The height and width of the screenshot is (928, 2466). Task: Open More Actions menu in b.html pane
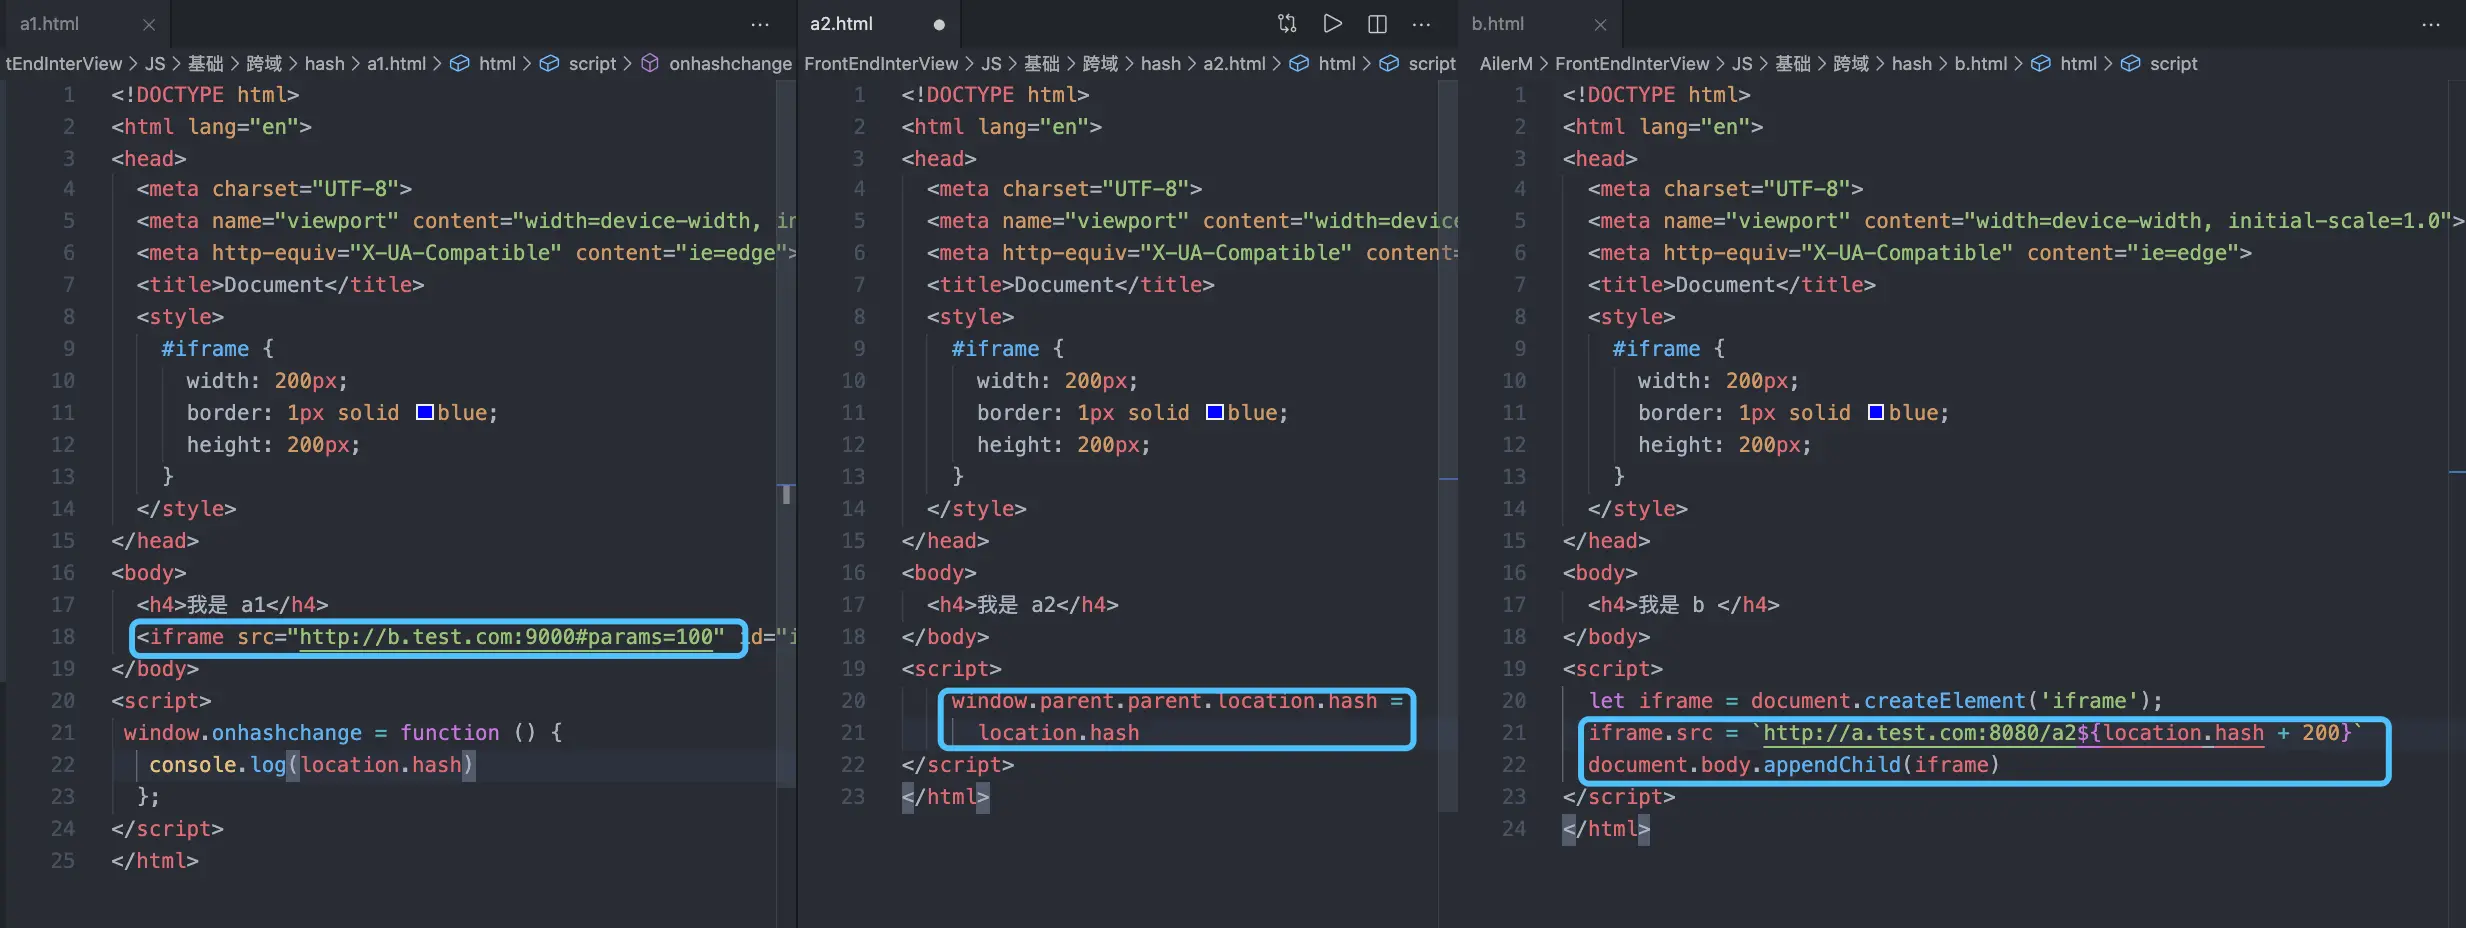2431,24
